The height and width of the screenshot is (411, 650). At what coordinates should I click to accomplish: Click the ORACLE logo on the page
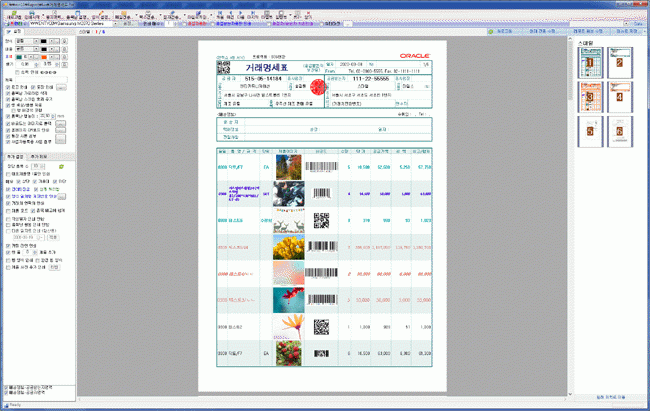pos(415,56)
